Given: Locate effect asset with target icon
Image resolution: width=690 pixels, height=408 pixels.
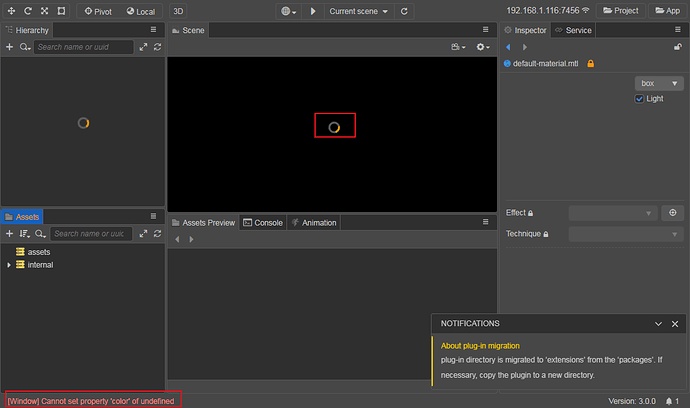Looking at the screenshot, I should click(x=672, y=213).
